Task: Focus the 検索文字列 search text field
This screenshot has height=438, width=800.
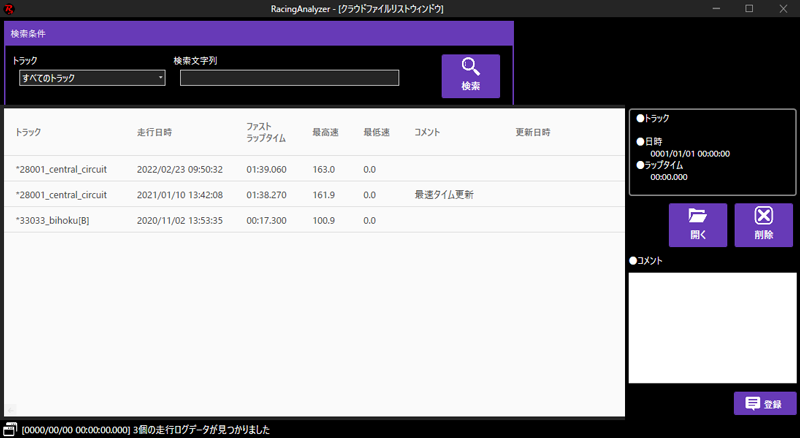Action: pos(289,78)
